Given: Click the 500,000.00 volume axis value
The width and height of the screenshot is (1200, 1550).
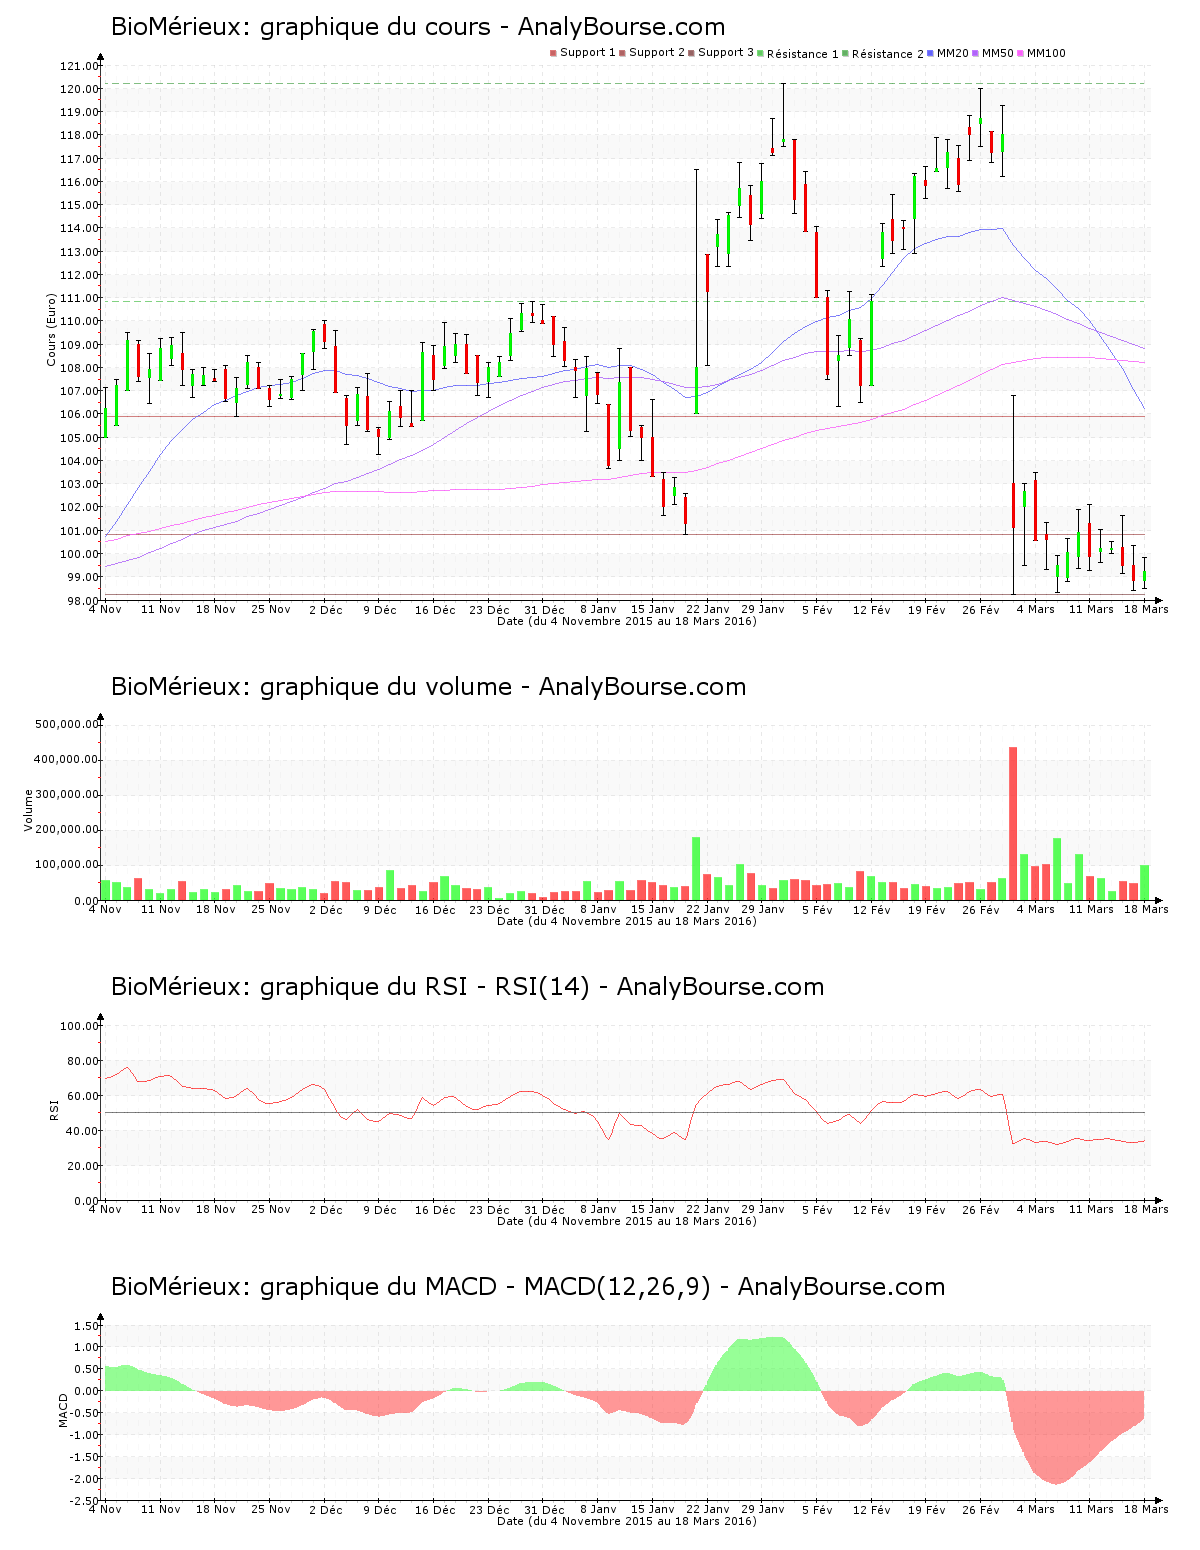Looking at the screenshot, I should click(x=66, y=725).
